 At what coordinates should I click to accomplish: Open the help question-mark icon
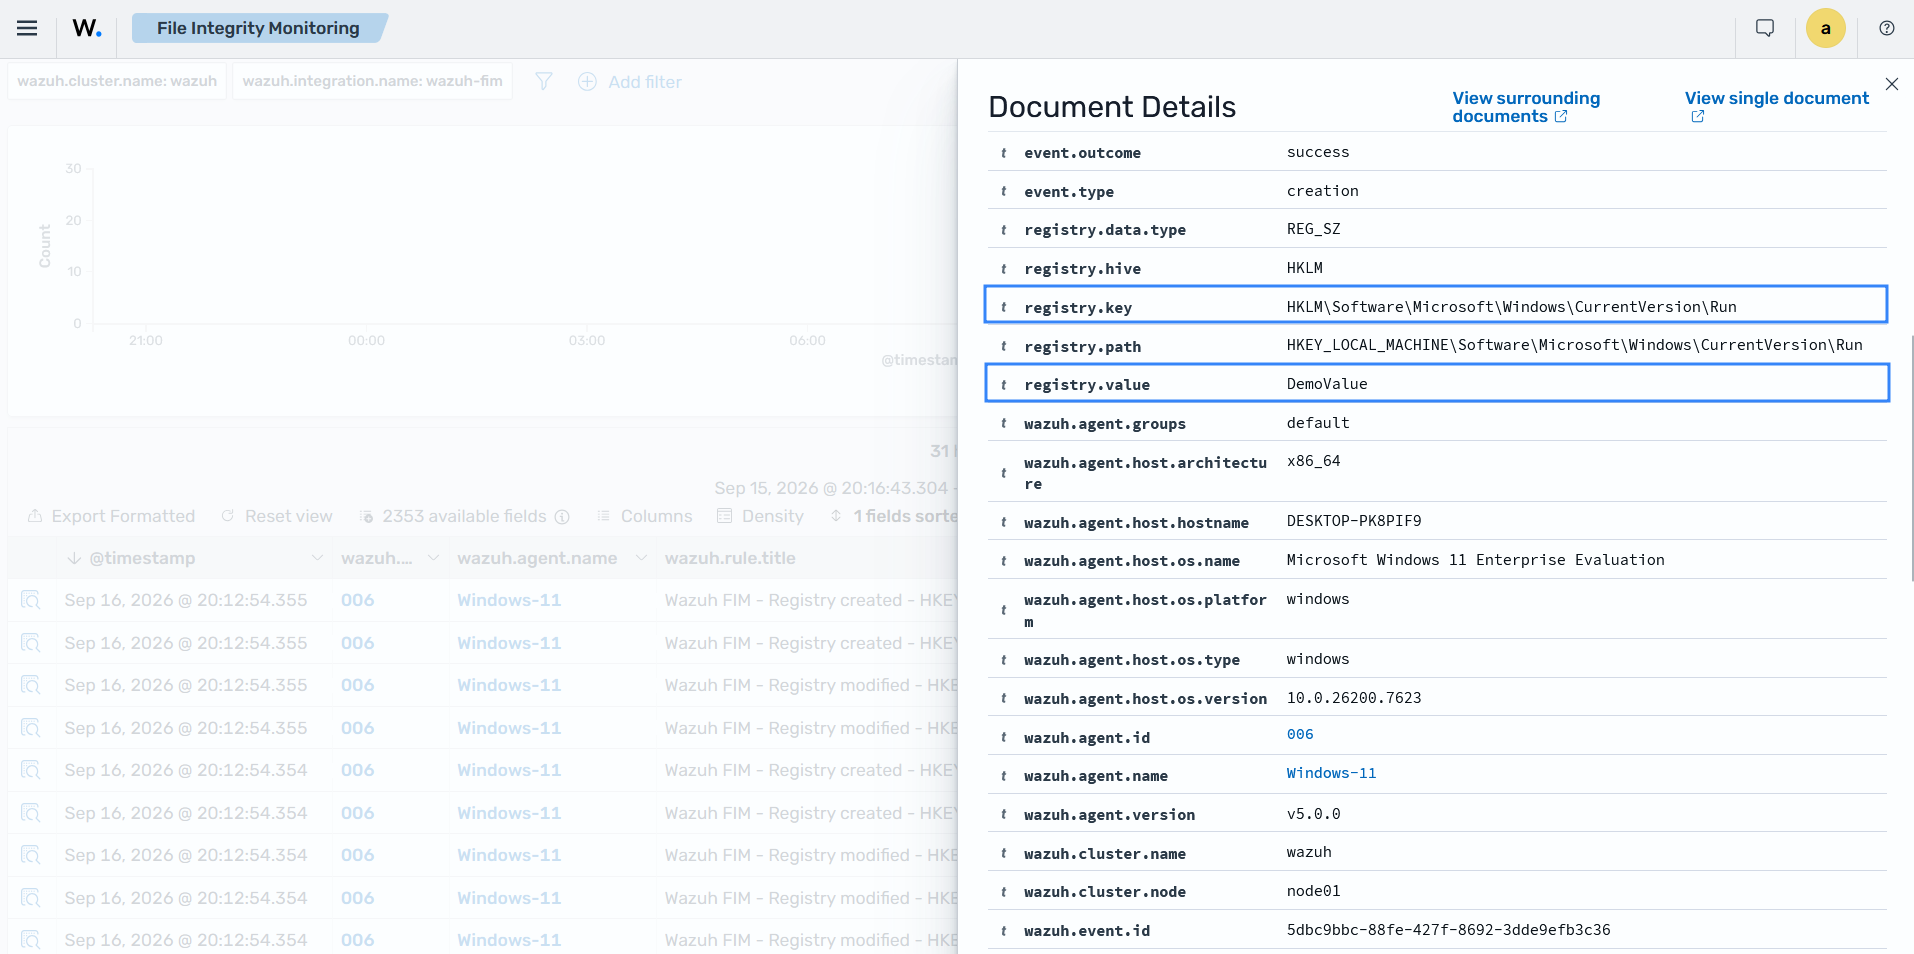pyautogui.click(x=1887, y=28)
